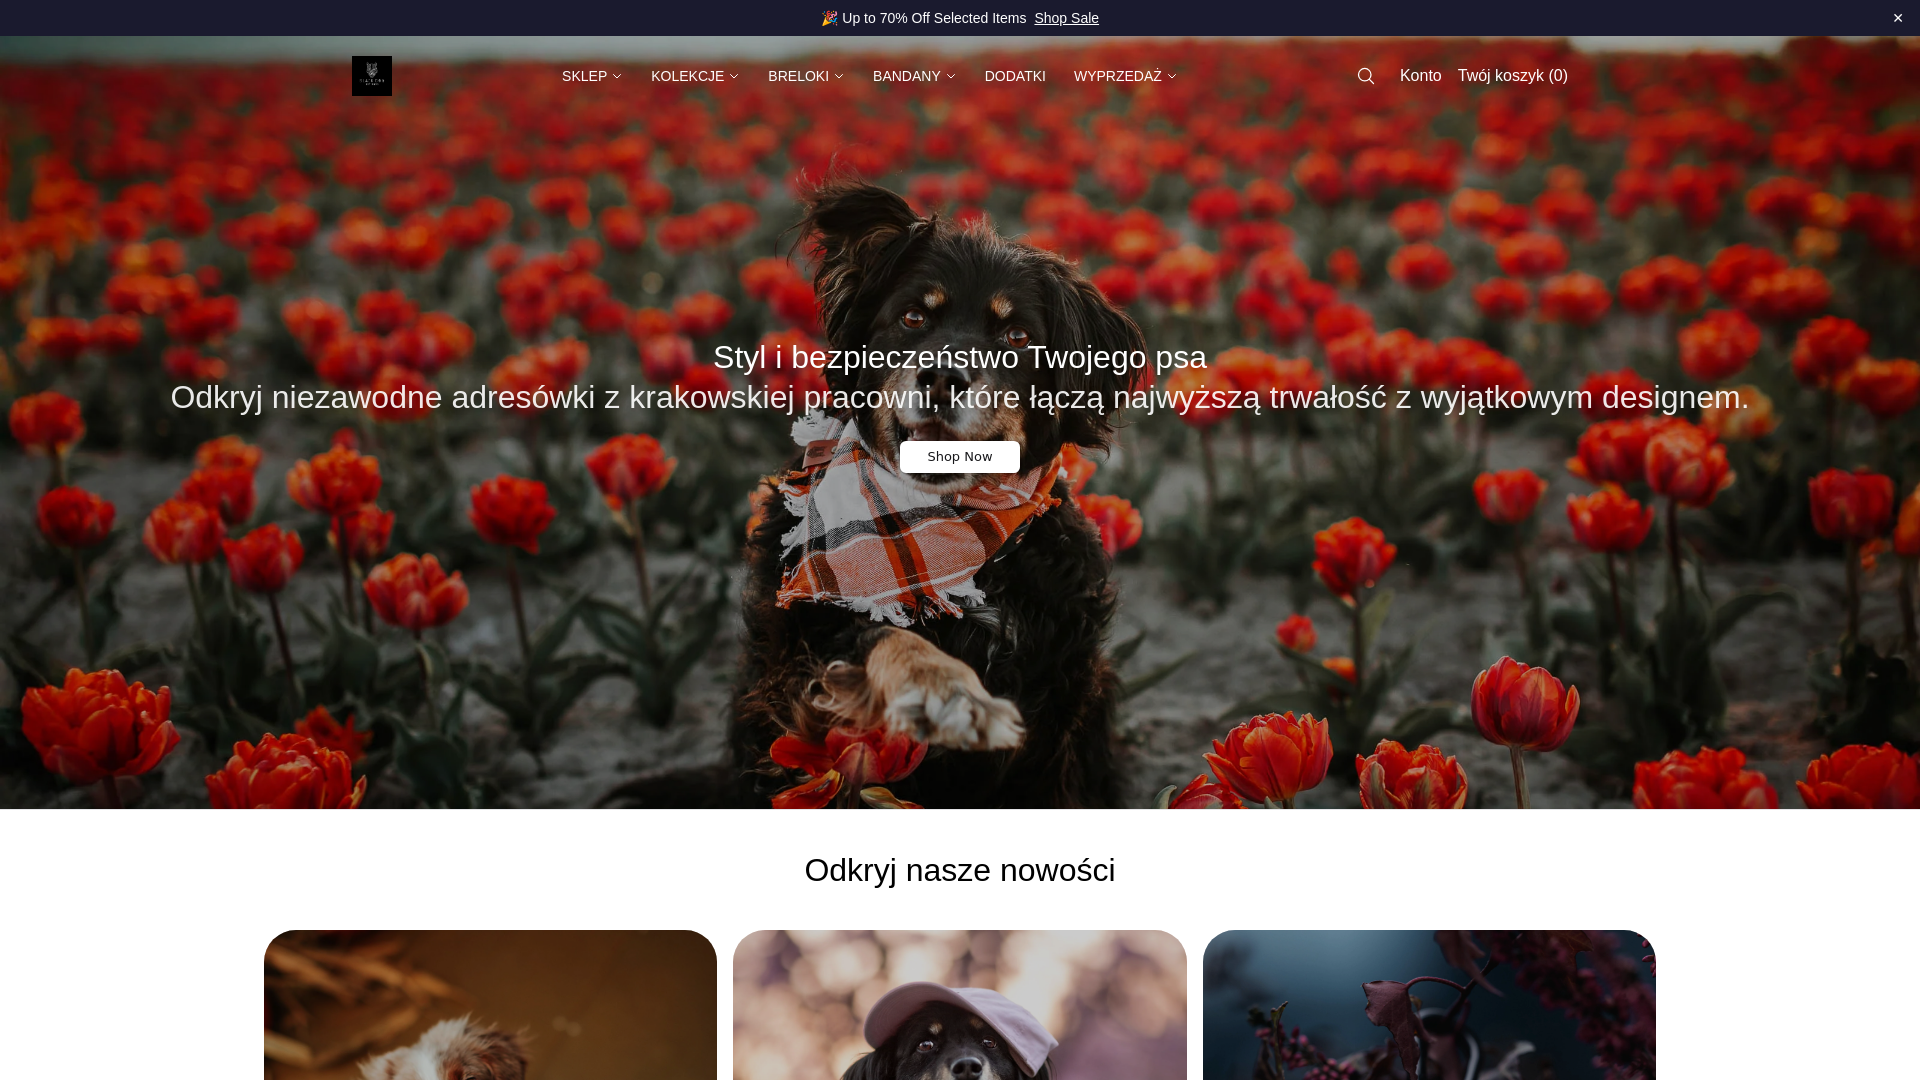Open the search magnifier icon
The image size is (1920, 1080).
point(1366,76)
